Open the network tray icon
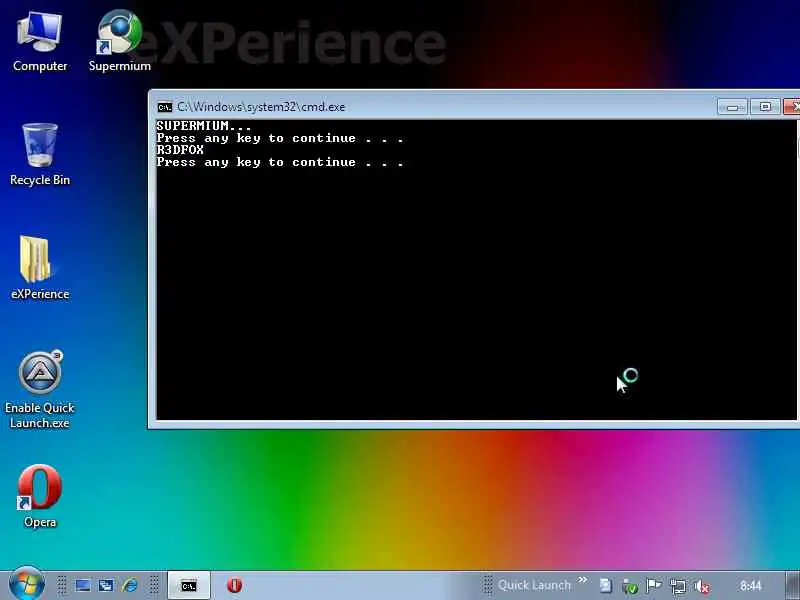 tap(678, 587)
